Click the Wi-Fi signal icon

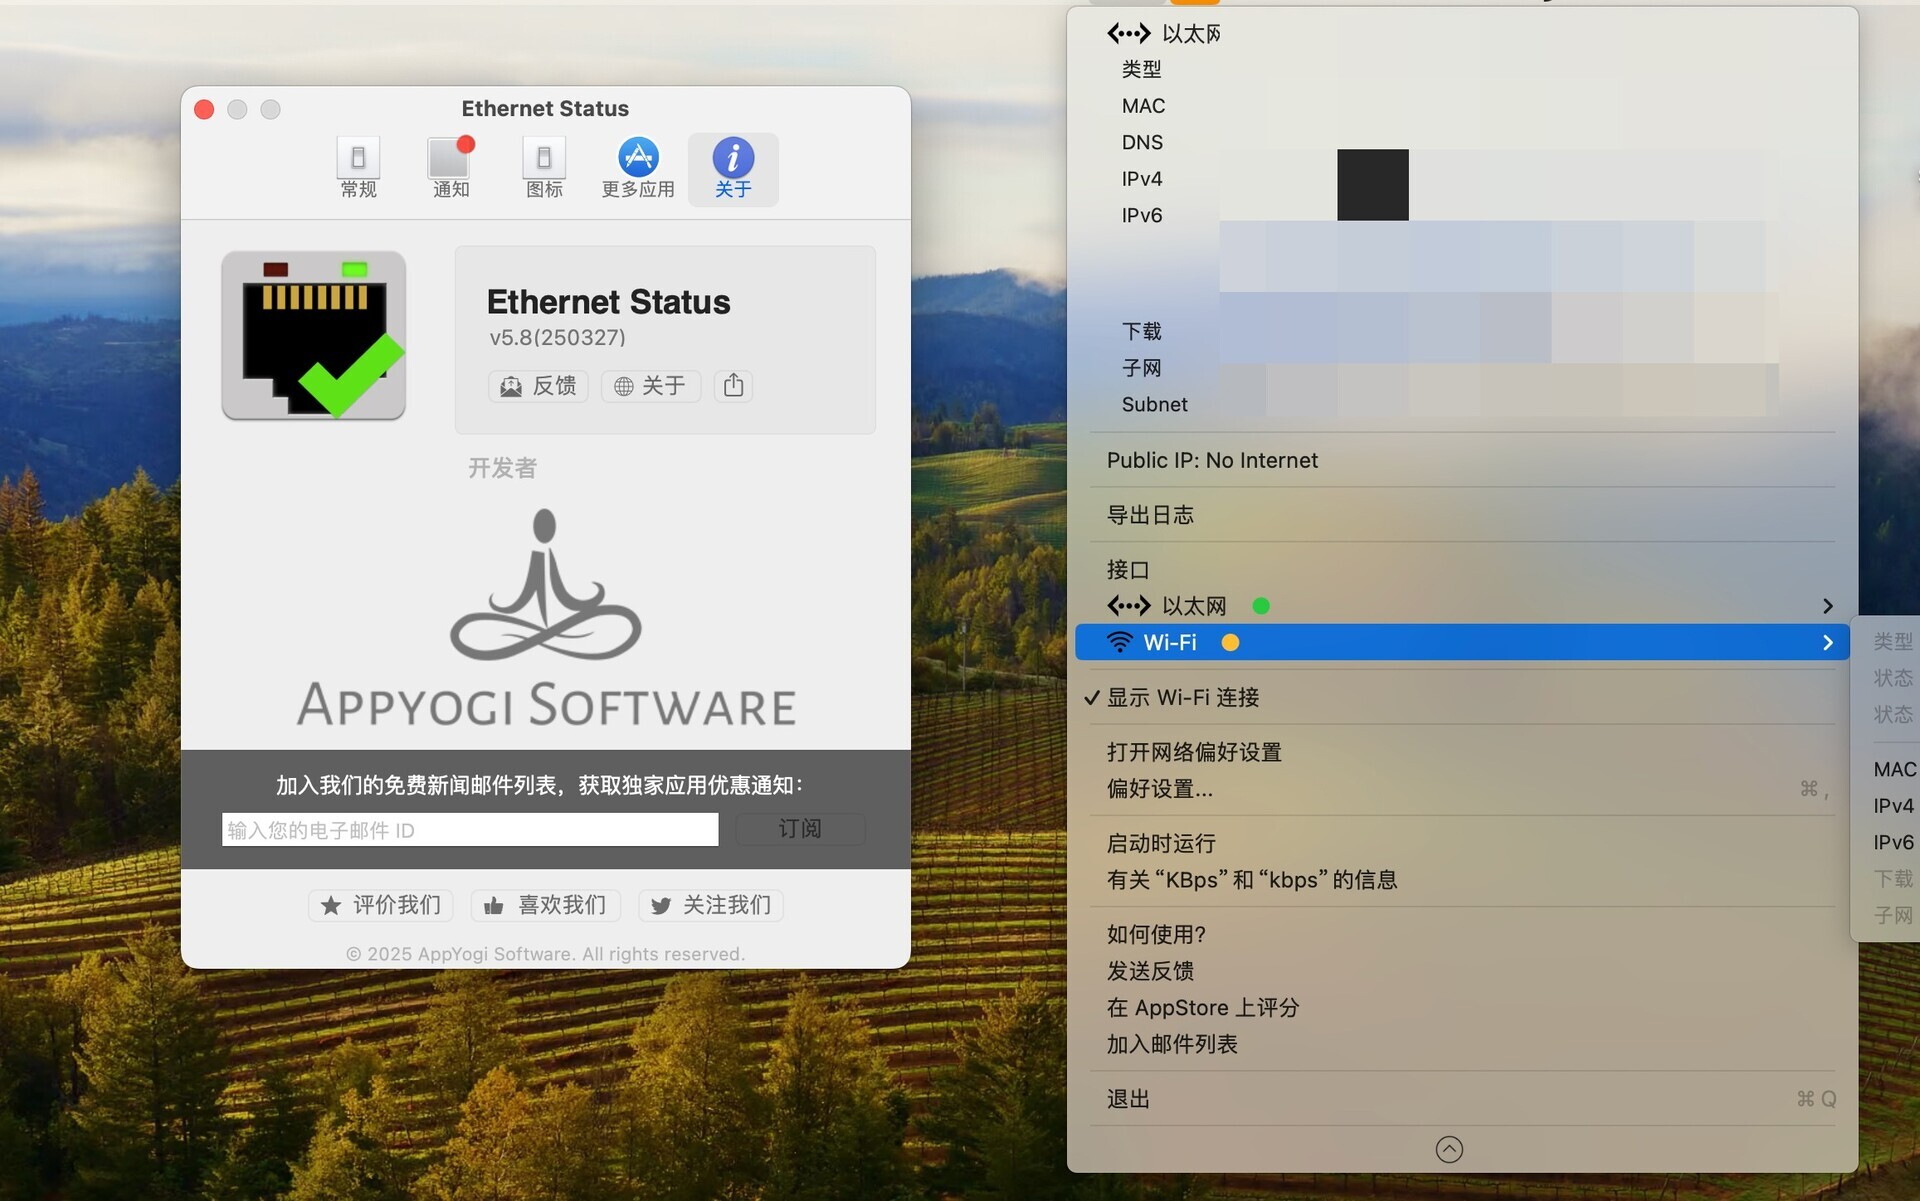click(1120, 642)
